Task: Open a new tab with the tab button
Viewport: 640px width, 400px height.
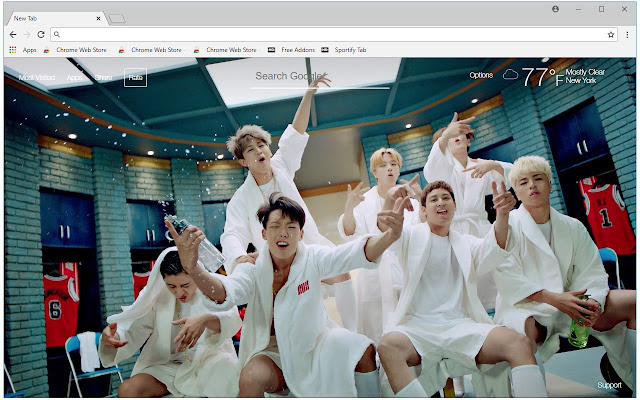Action: [117, 19]
